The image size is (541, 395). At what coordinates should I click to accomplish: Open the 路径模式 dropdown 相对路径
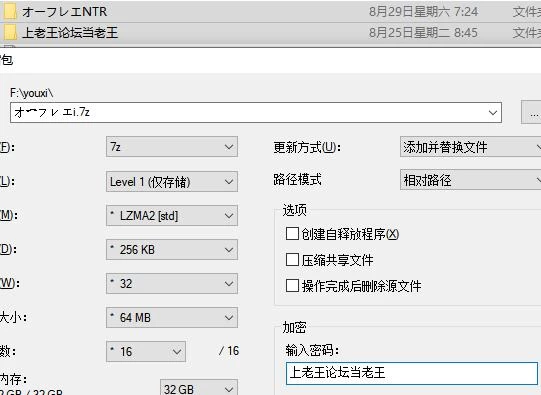[x=471, y=179]
